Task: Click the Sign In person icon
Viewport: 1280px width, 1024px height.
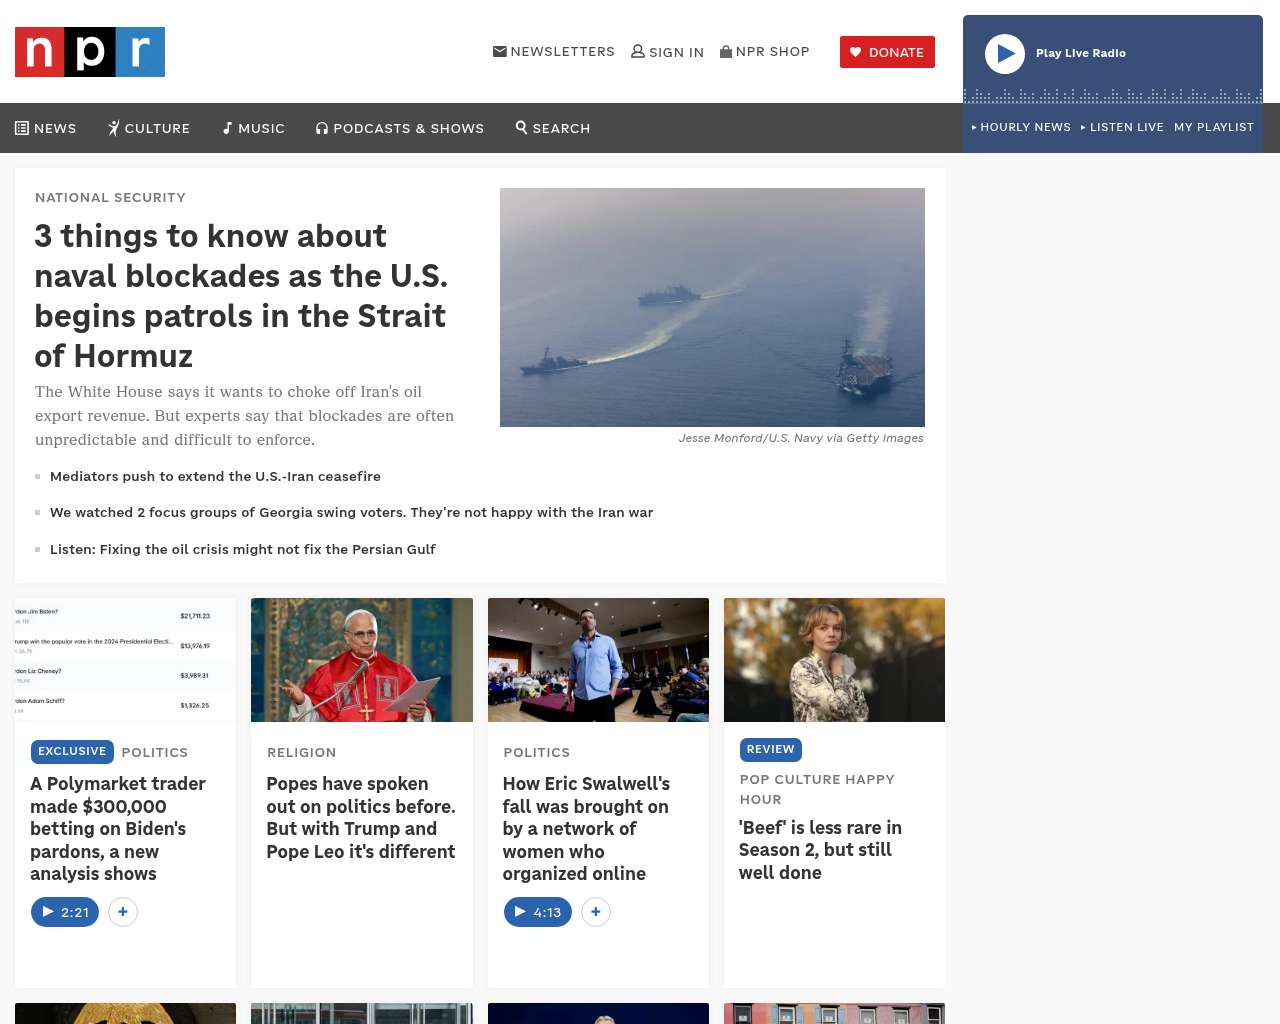Action: tap(638, 51)
